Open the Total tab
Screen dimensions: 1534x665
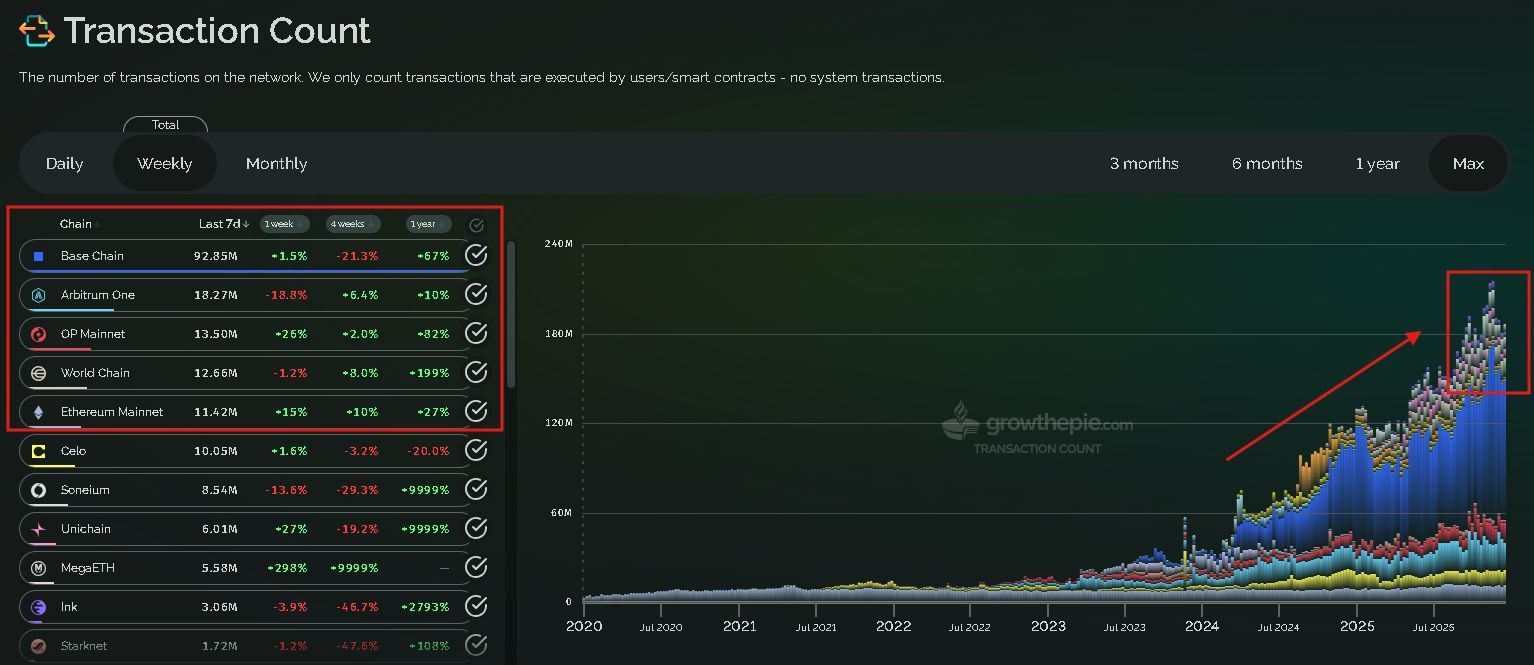point(165,125)
